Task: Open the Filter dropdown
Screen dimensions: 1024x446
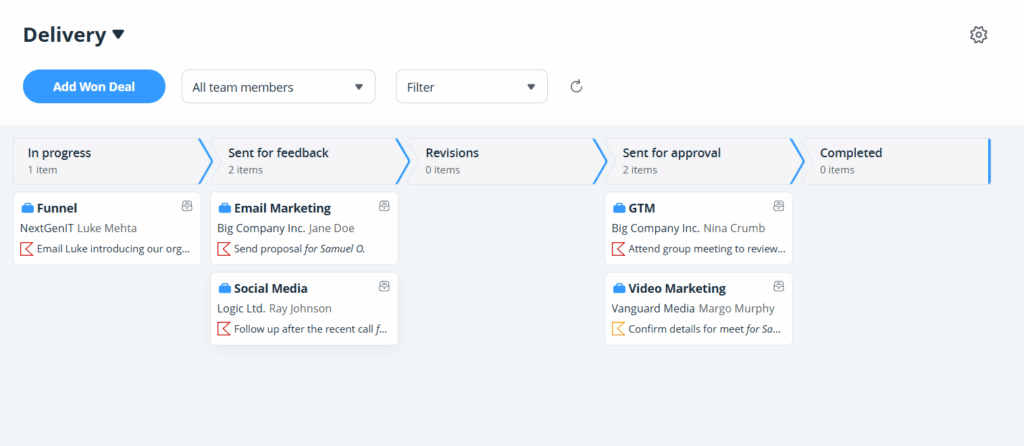Action: click(x=472, y=86)
